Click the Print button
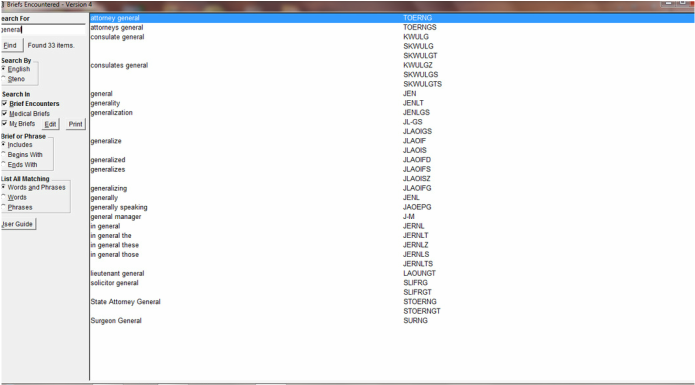Screen dimensions: 695x385 click(75, 124)
